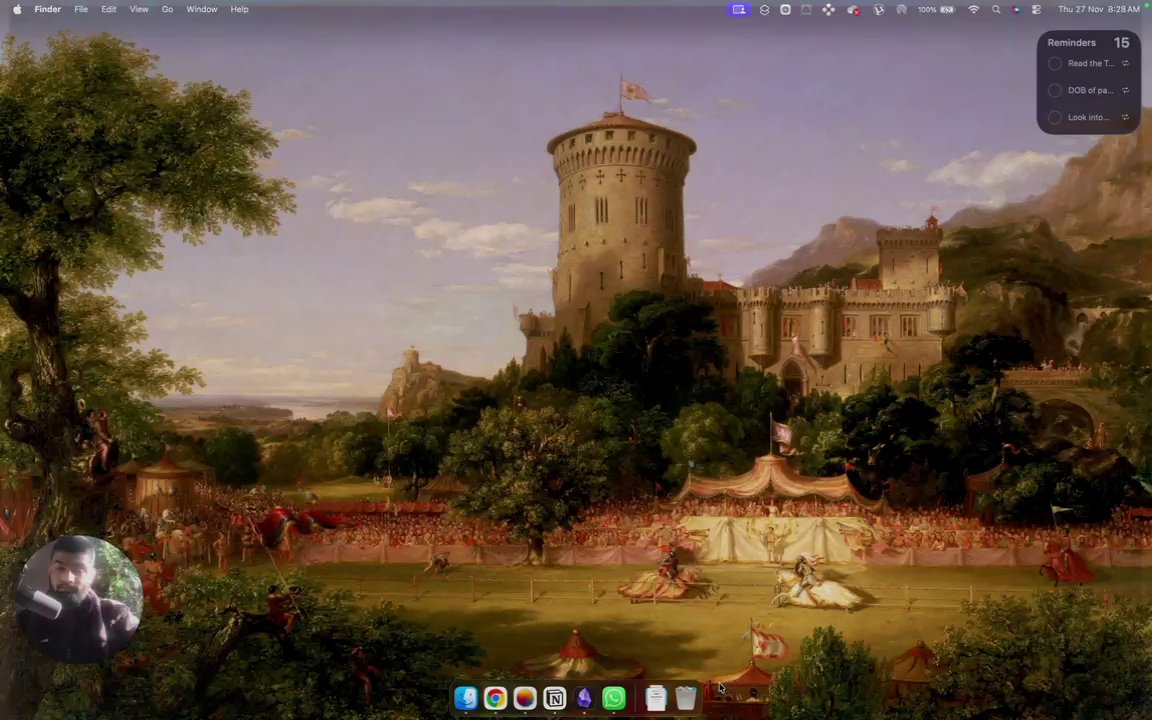Open the documents stack in the Dock
Image resolution: width=1152 pixels, height=720 pixels.
click(656, 698)
